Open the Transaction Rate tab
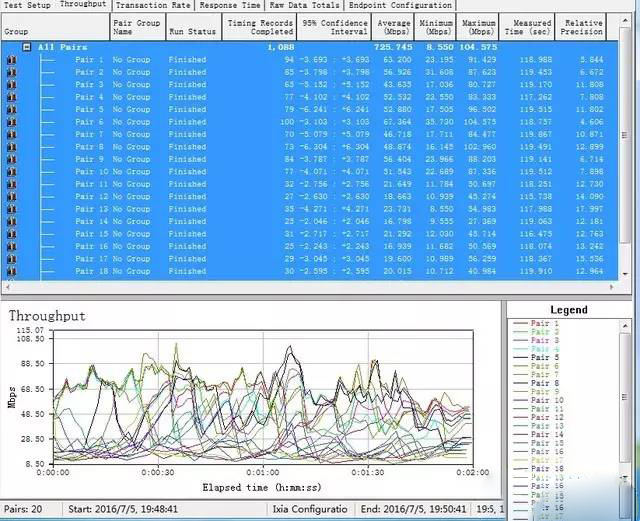This screenshot has width=640, height=521. coord(153,5)
